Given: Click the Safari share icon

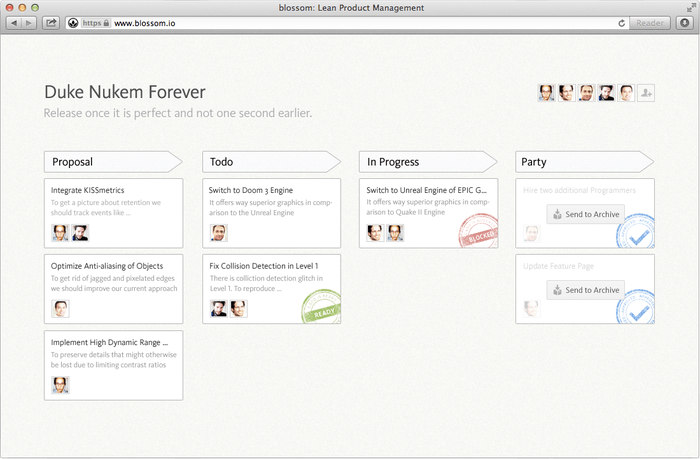Looking at the screenshot, I should point(51,22).
